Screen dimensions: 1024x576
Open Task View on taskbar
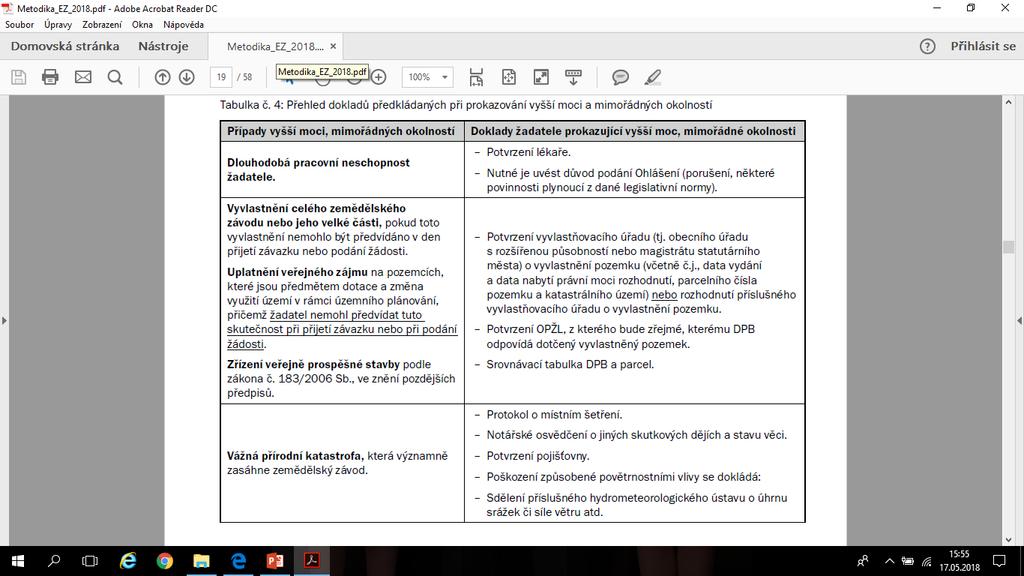(x=89, y=561)
